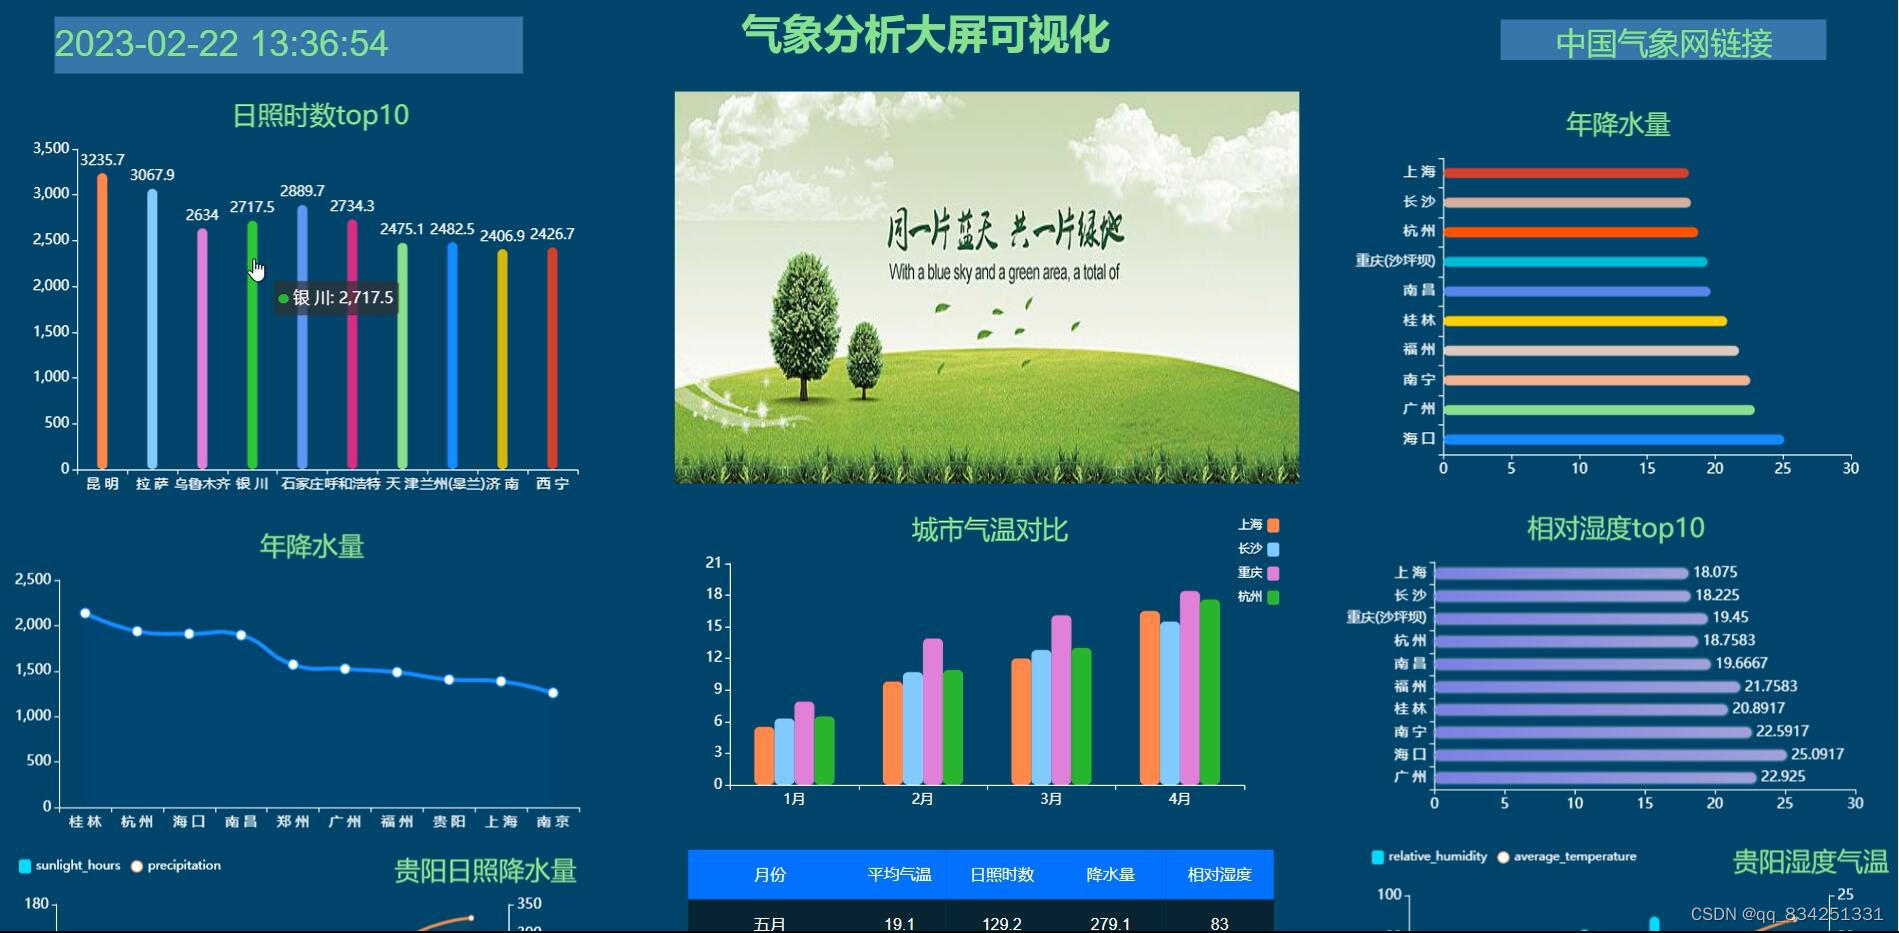Click the orange 上海 bar for 1月
This screenshot has width=1899, height=933.
pos(764,755)
